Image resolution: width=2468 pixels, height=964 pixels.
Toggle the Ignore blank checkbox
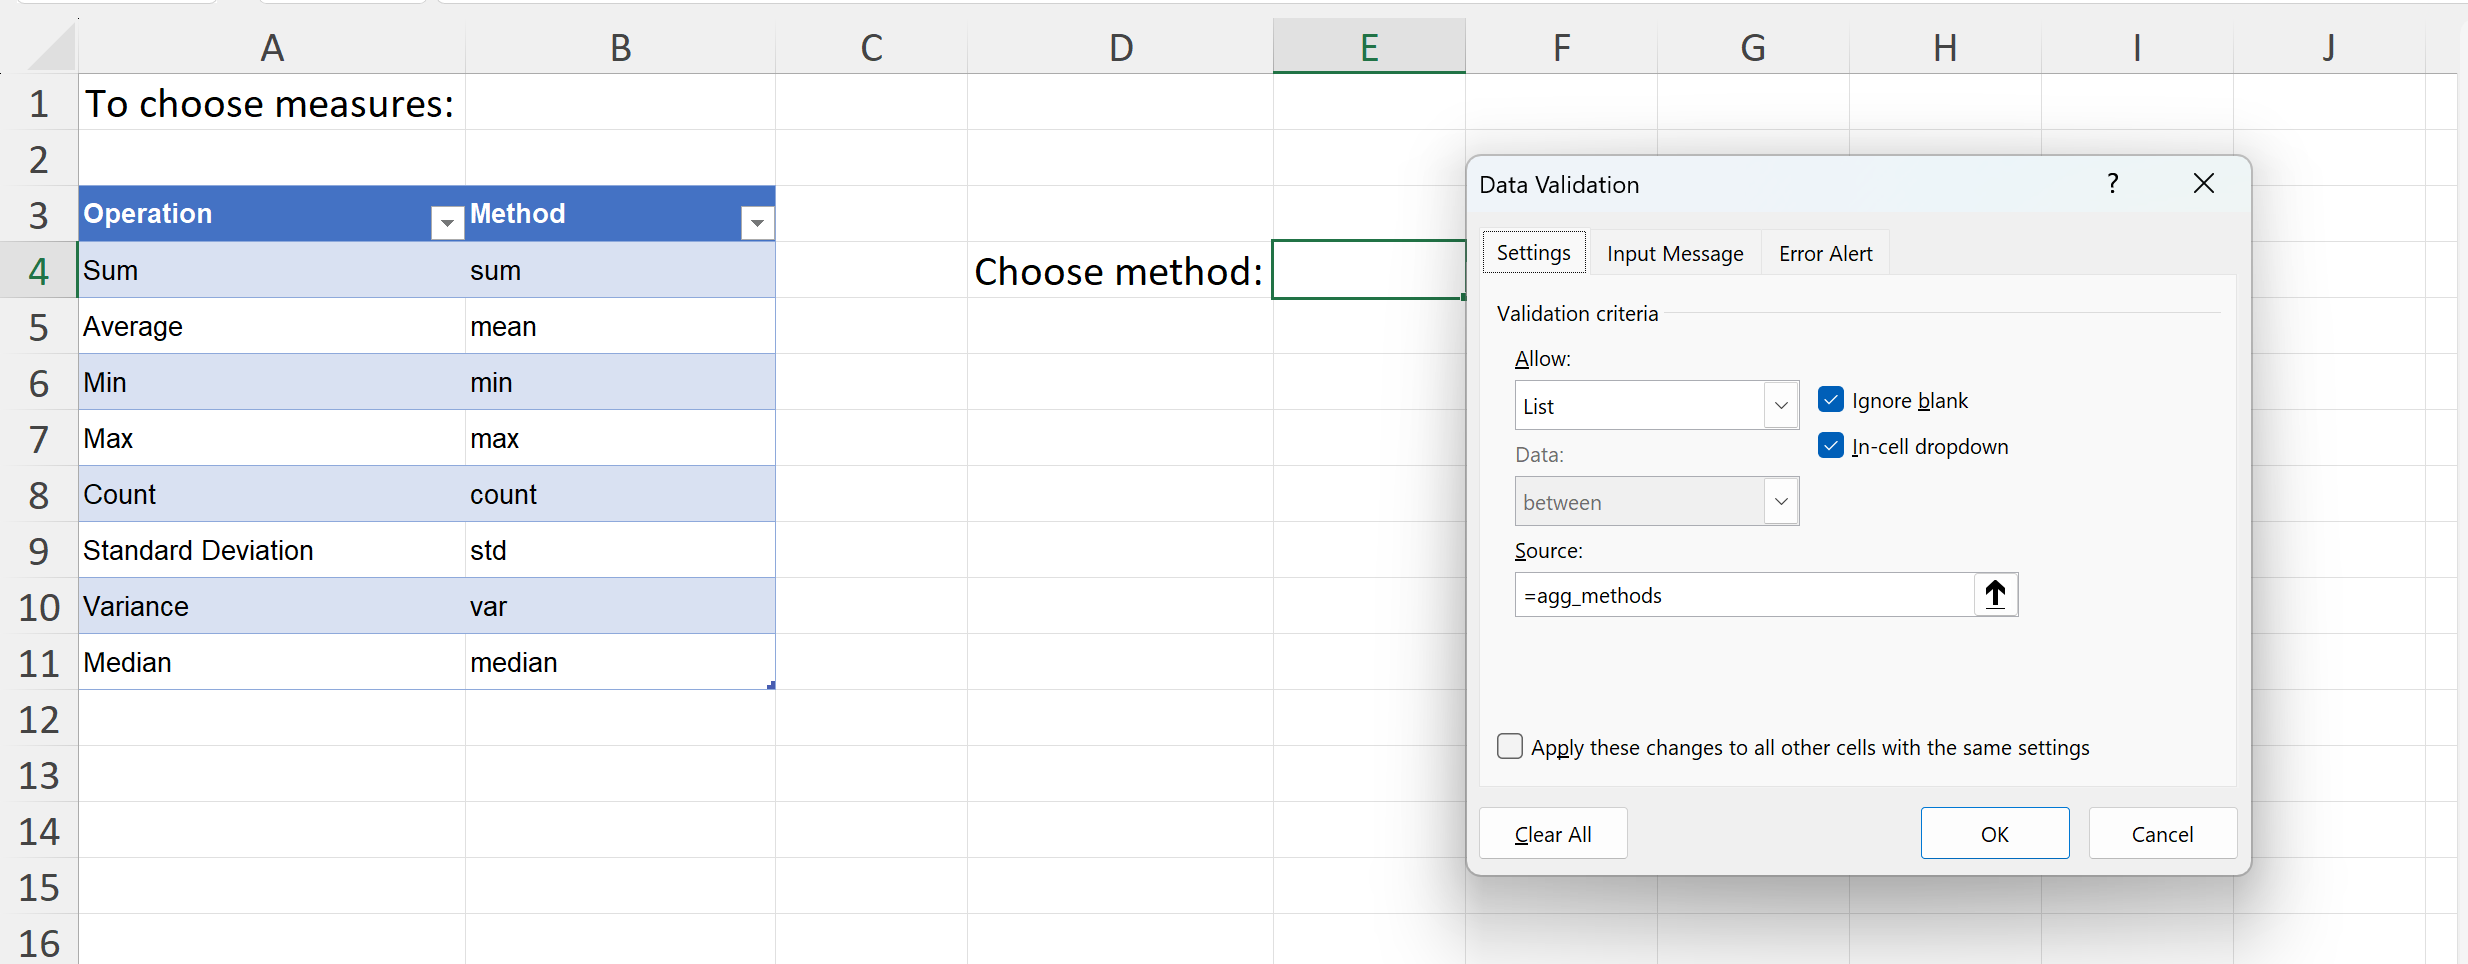coord(1831,400)
